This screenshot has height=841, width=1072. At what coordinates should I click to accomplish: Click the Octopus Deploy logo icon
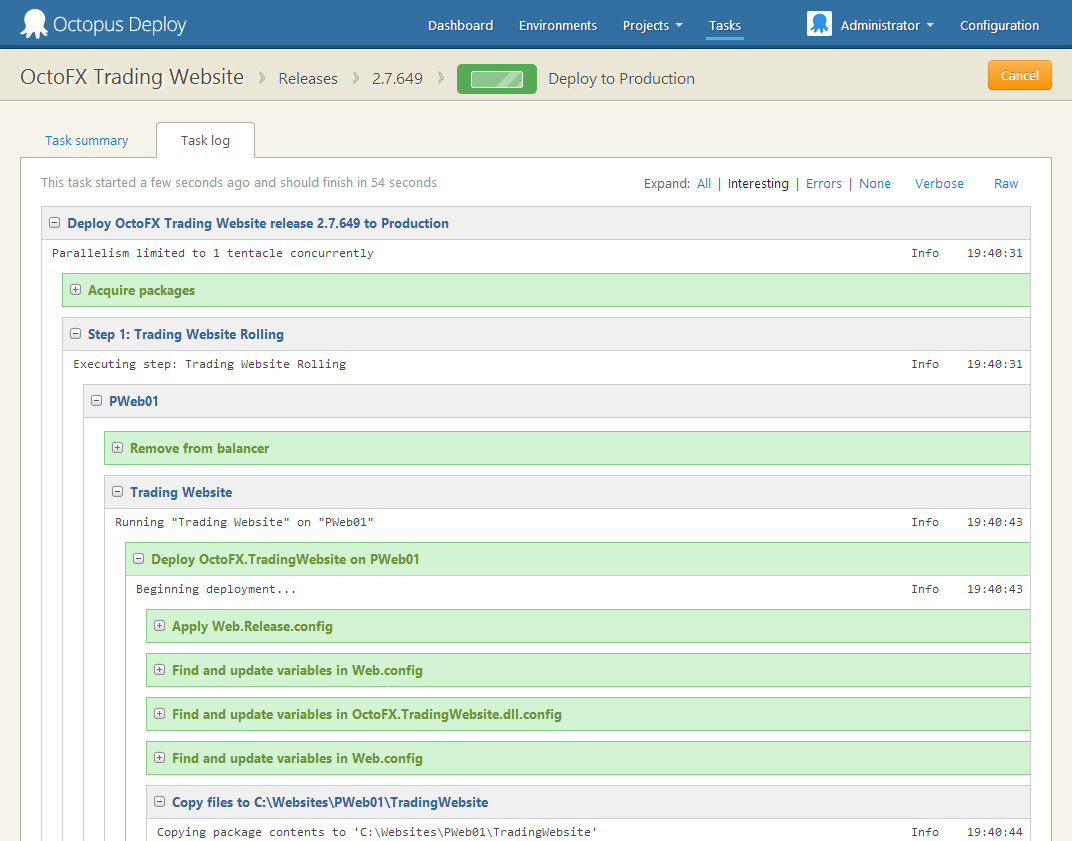pyautogui.click(x=34, y=24)
